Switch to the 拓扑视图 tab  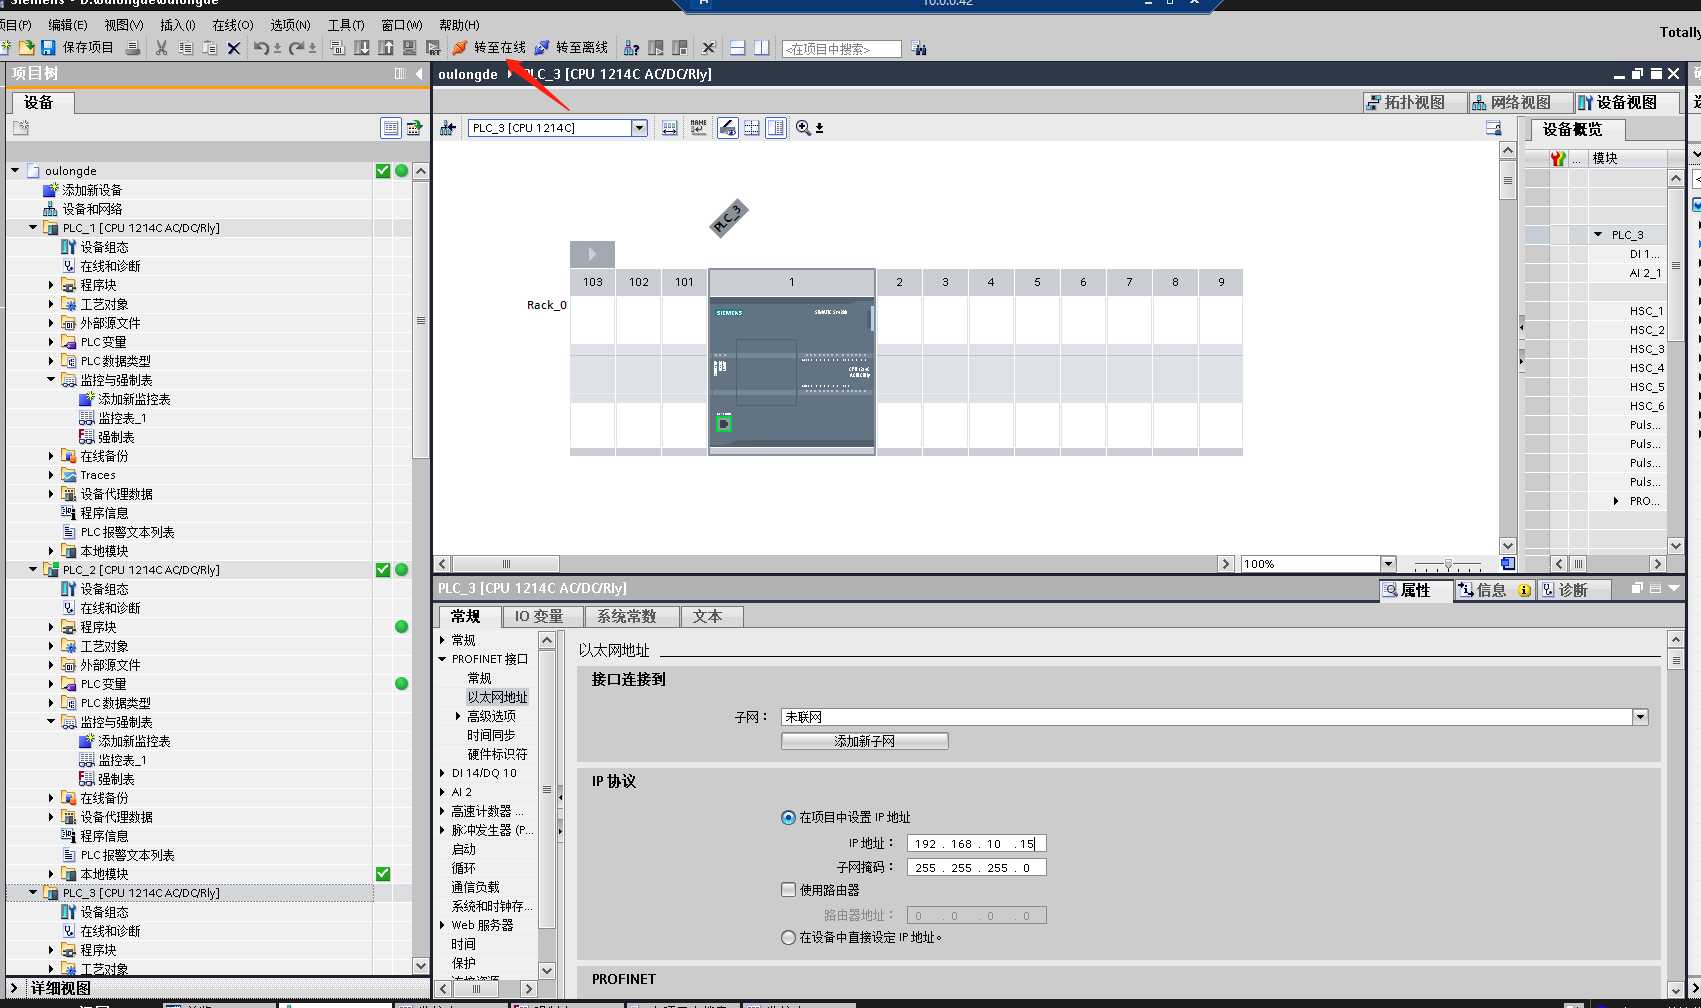(1414, 103)
